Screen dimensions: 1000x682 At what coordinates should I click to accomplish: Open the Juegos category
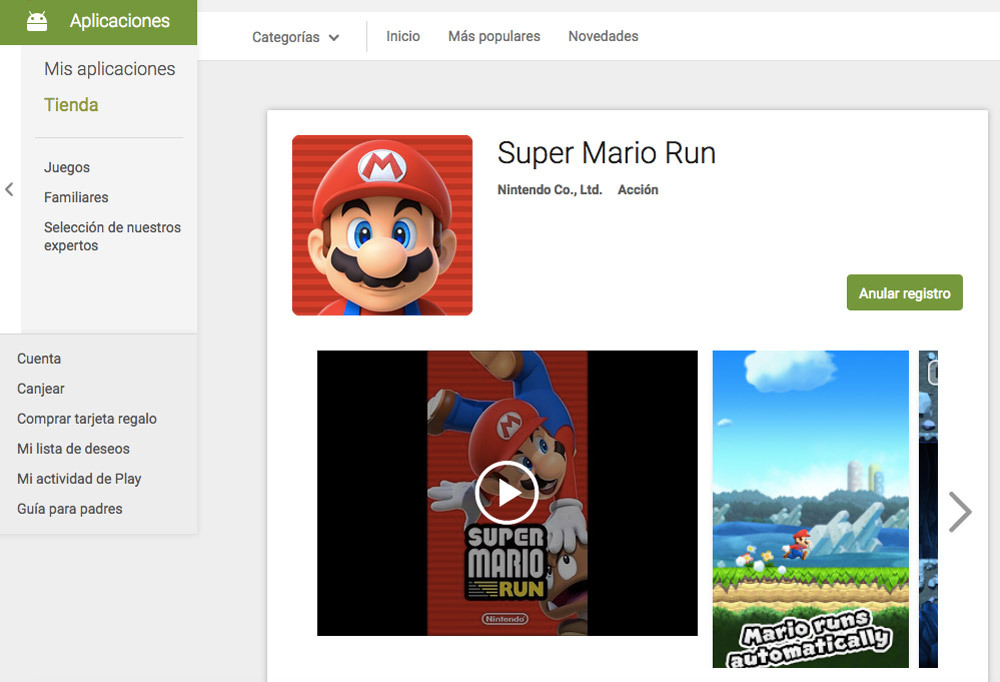(x=67, y=168)
